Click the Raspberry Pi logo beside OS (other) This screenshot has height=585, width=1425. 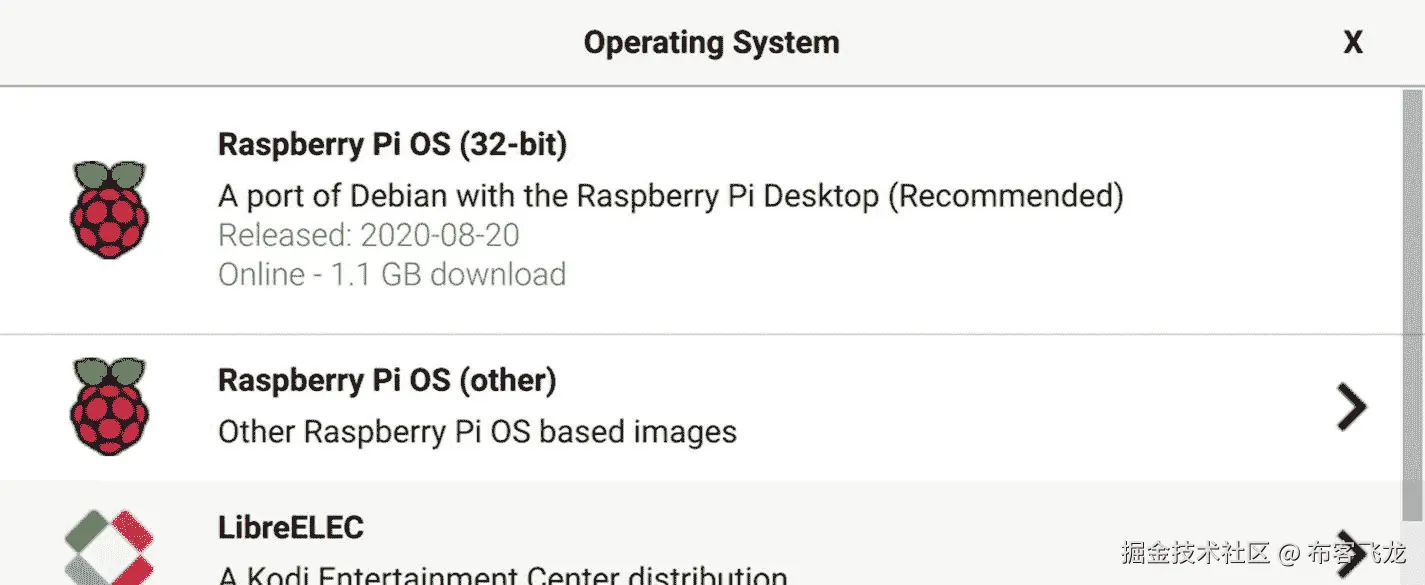[109, 406]
